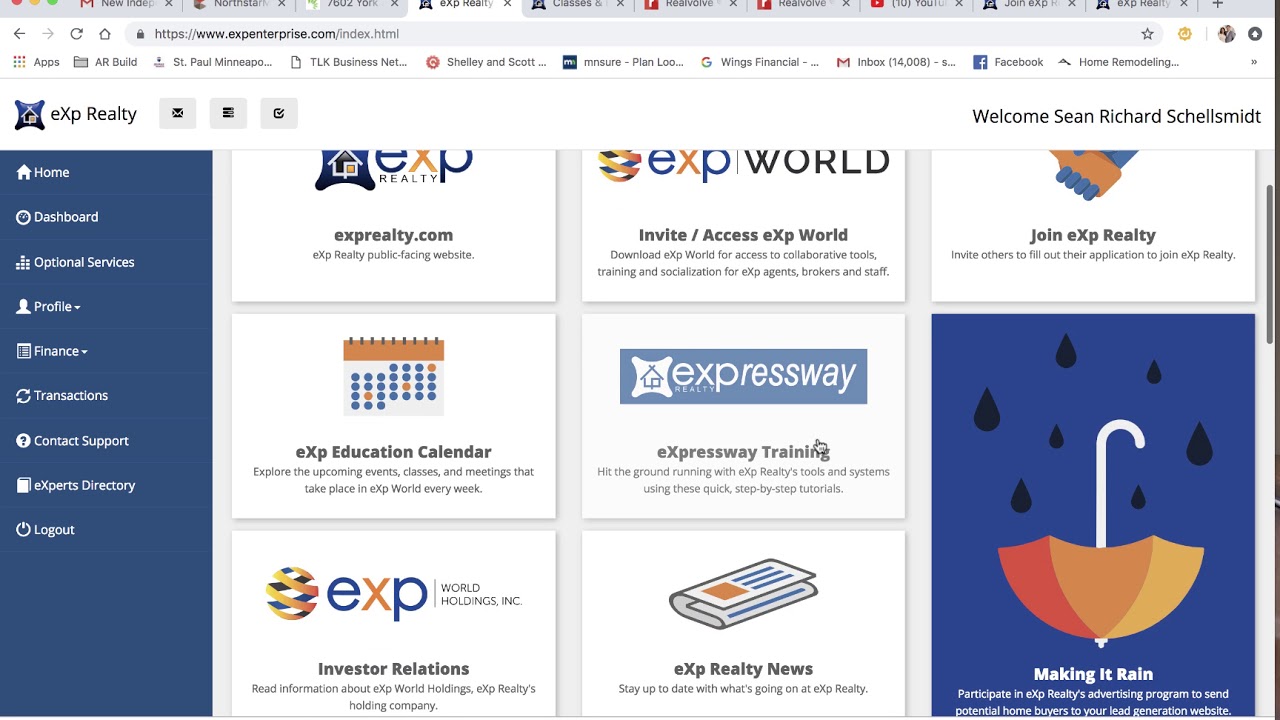Image resolution: width=1280 pixels, height=720 pixels.
Task: Open Optional Services in sidebar
Action: [x=75, y=262]
